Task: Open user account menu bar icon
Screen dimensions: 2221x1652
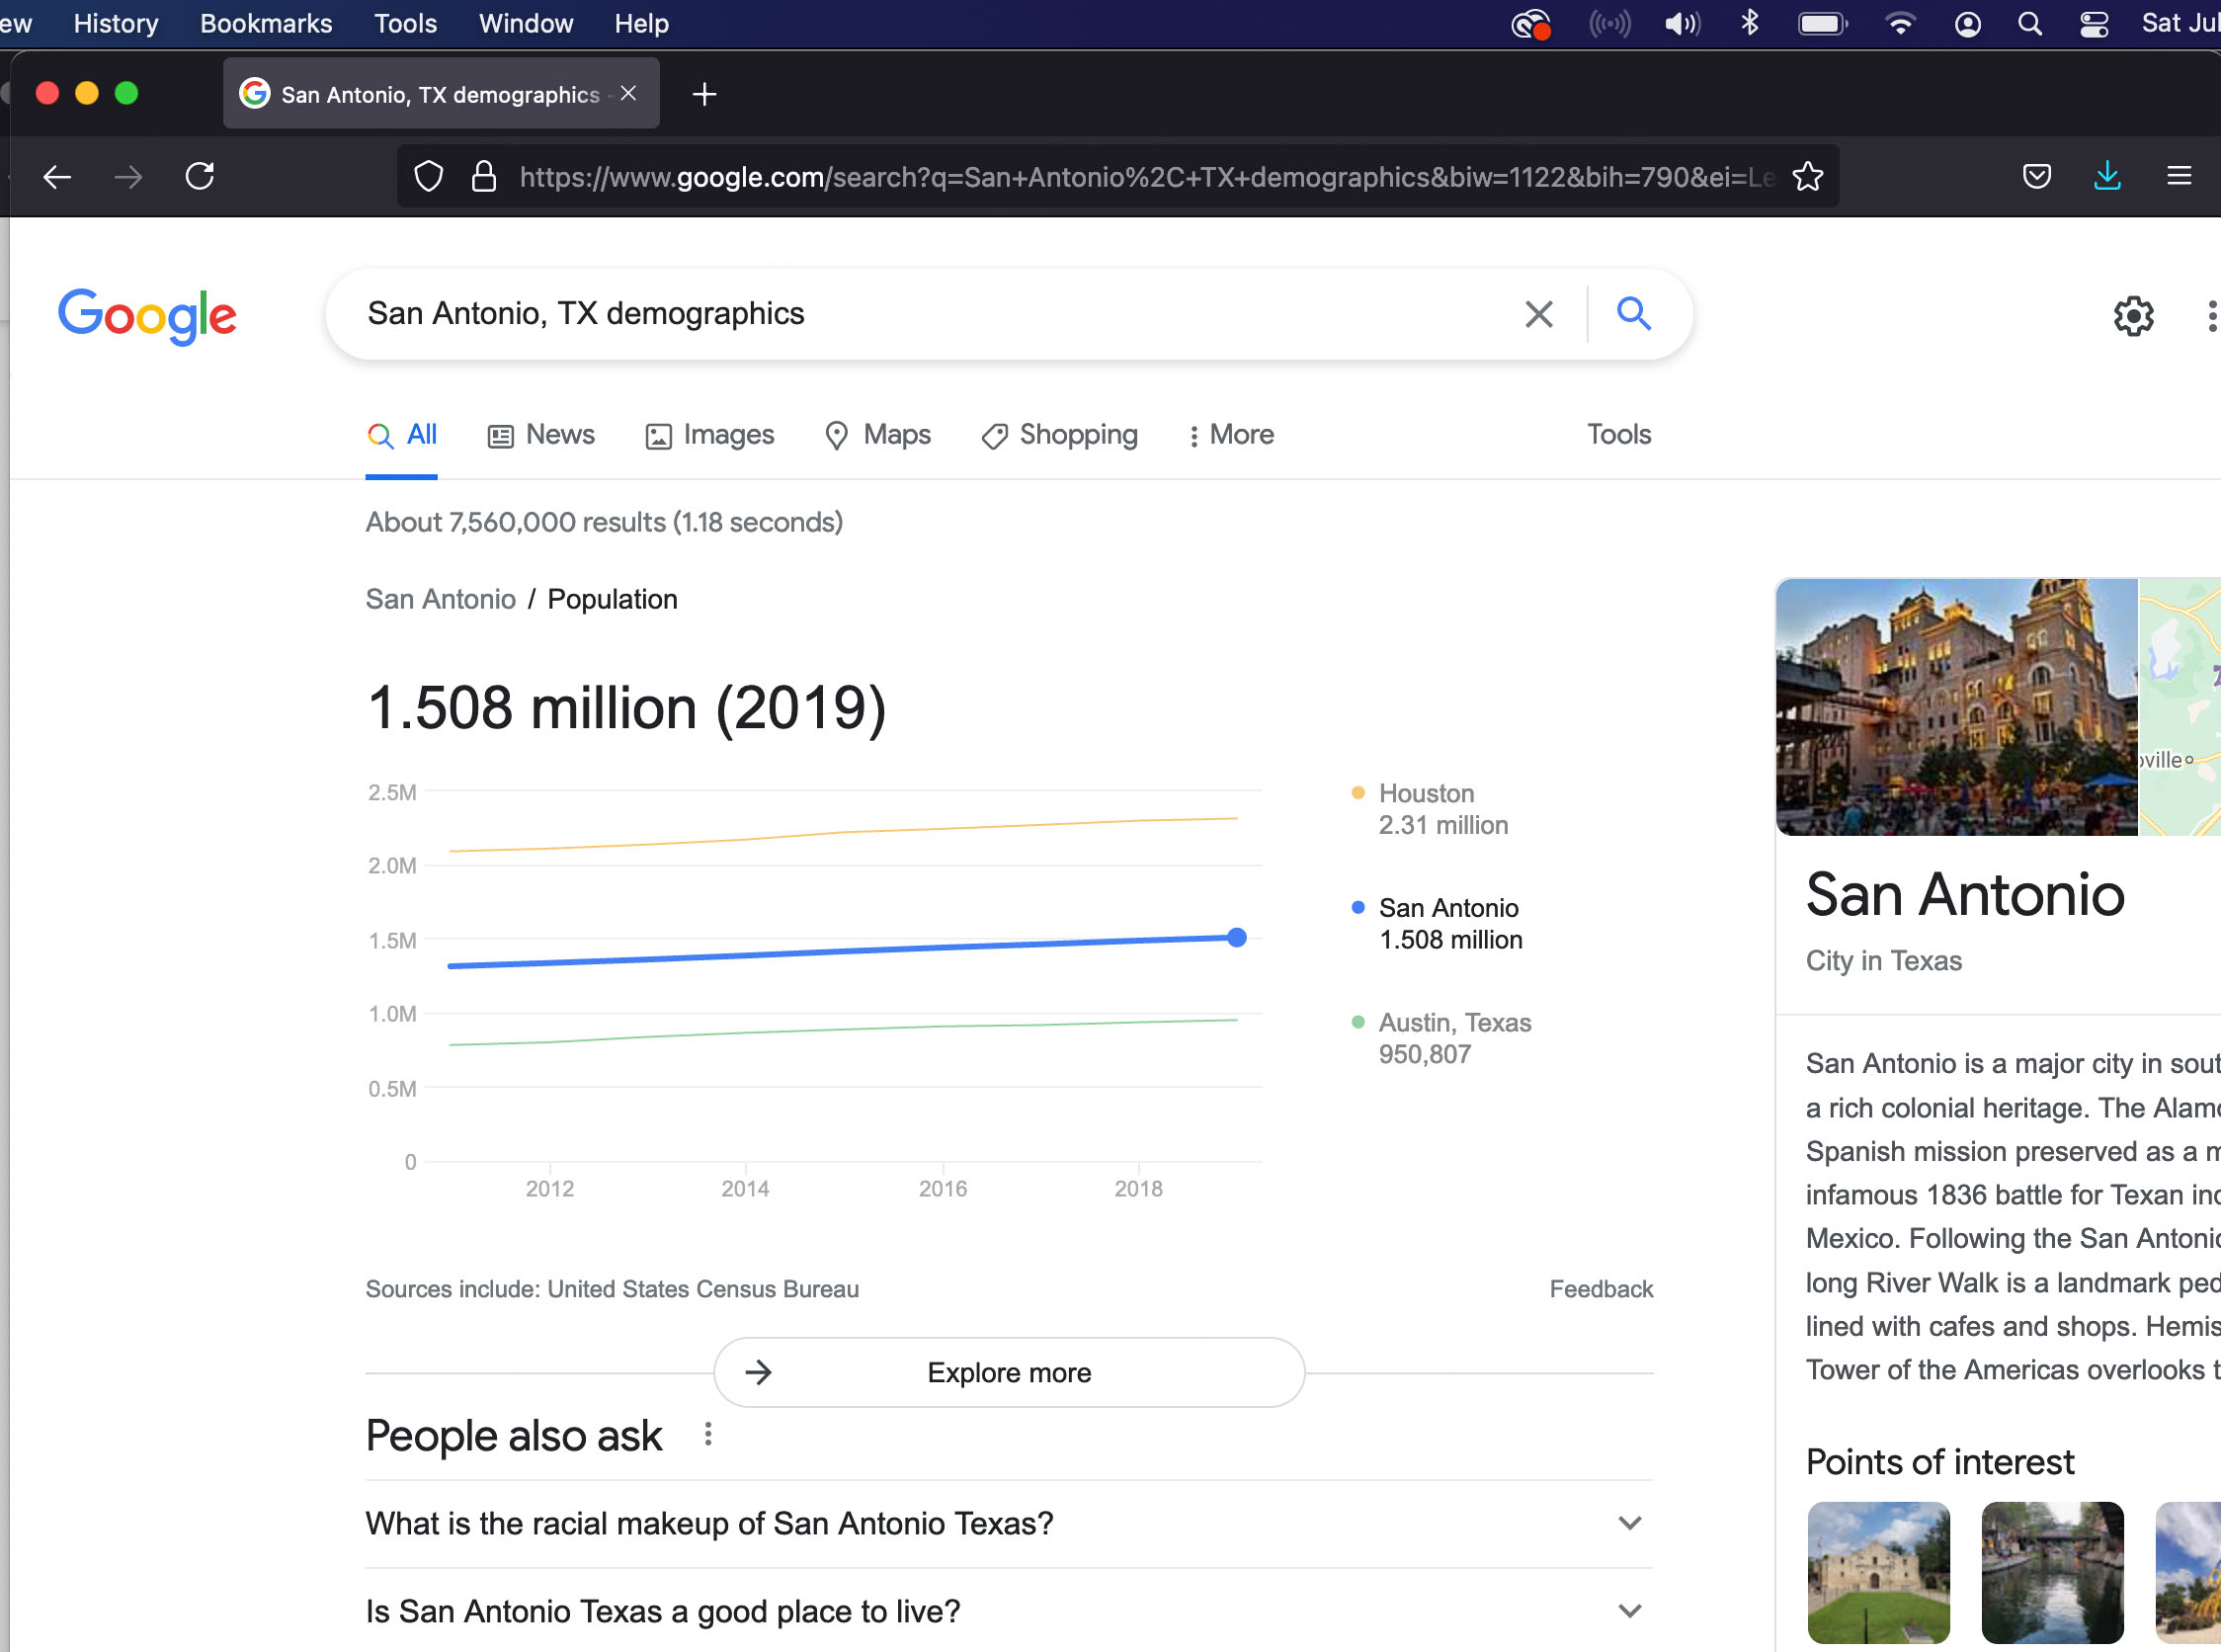Action: click(1968, 24)
